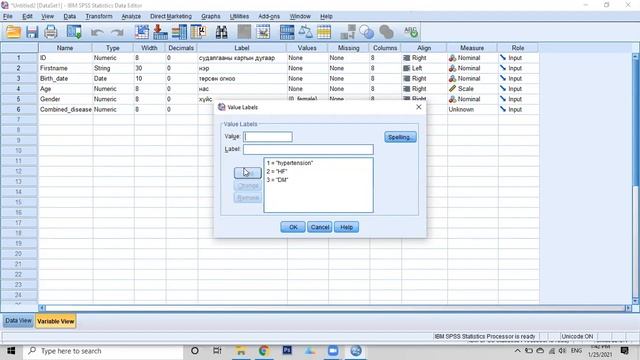Click the Print icon in toolbar

pos(51,32)
